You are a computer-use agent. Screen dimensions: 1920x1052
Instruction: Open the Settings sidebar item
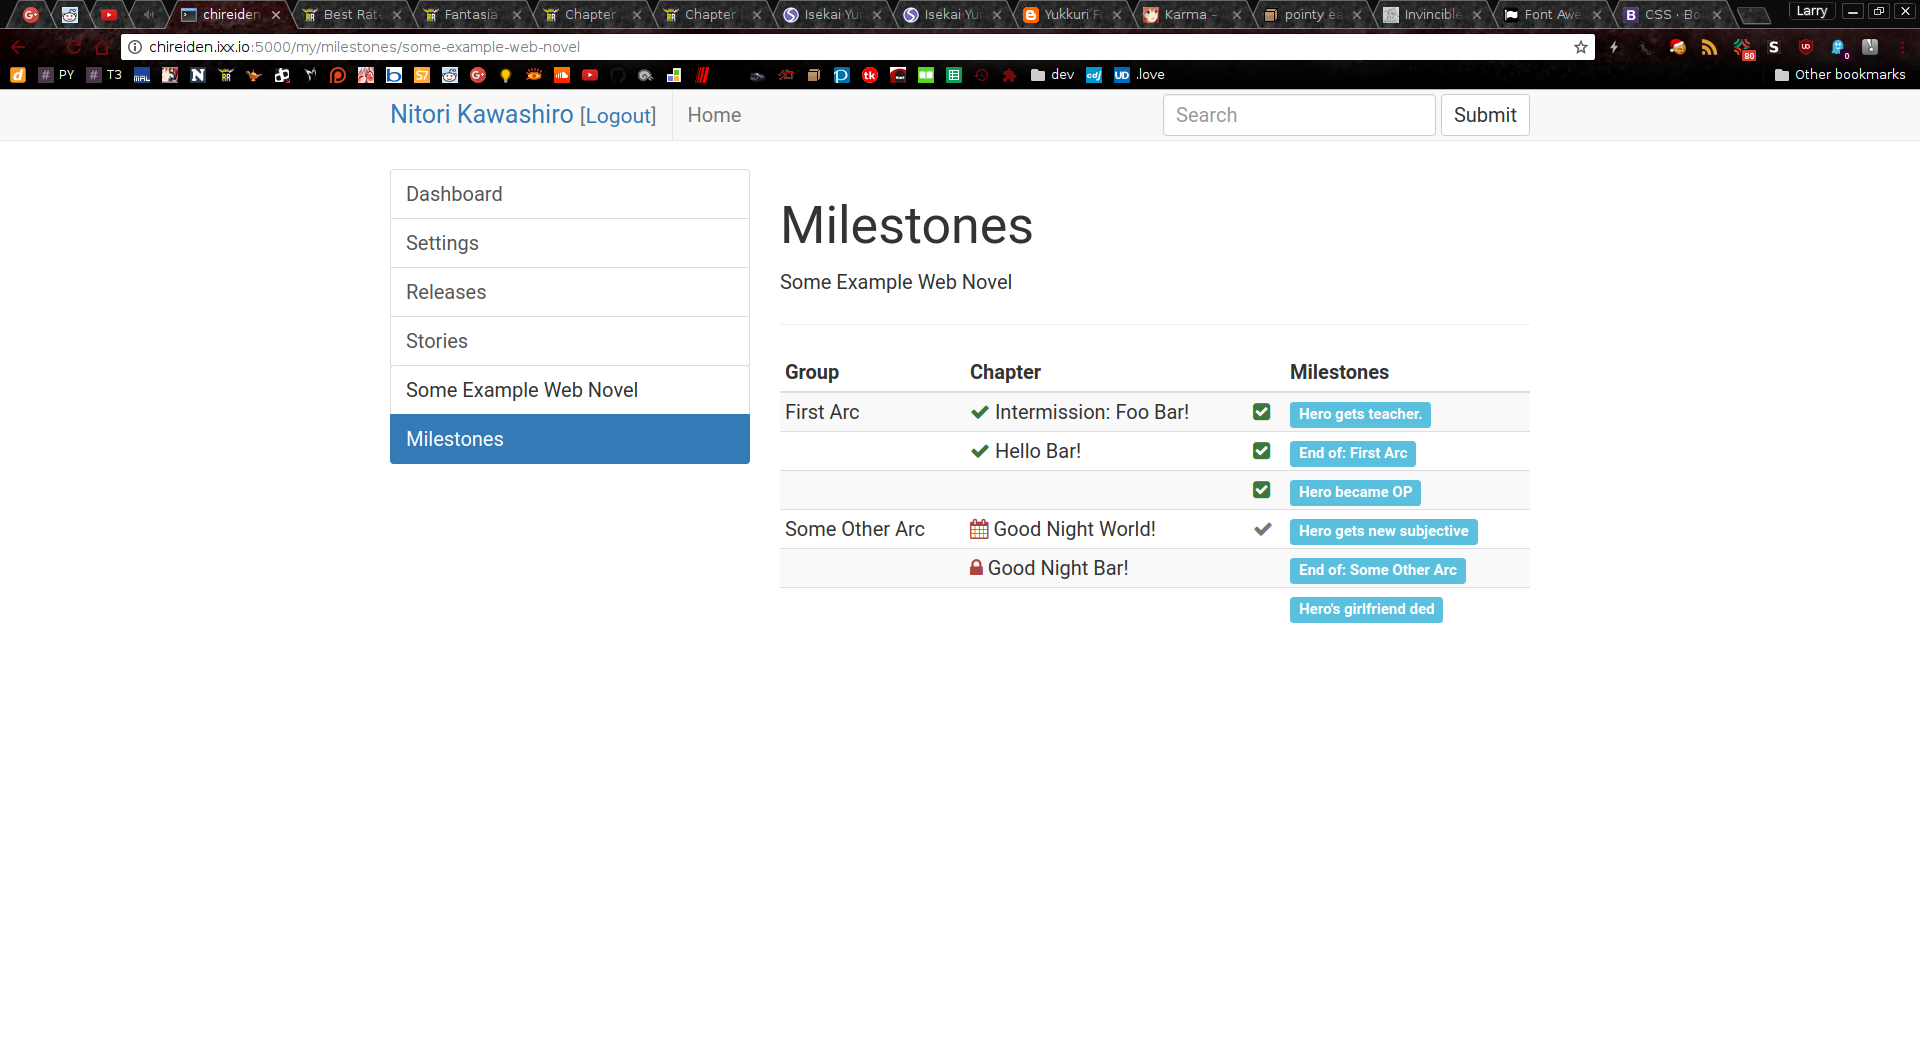coord(570,243)
